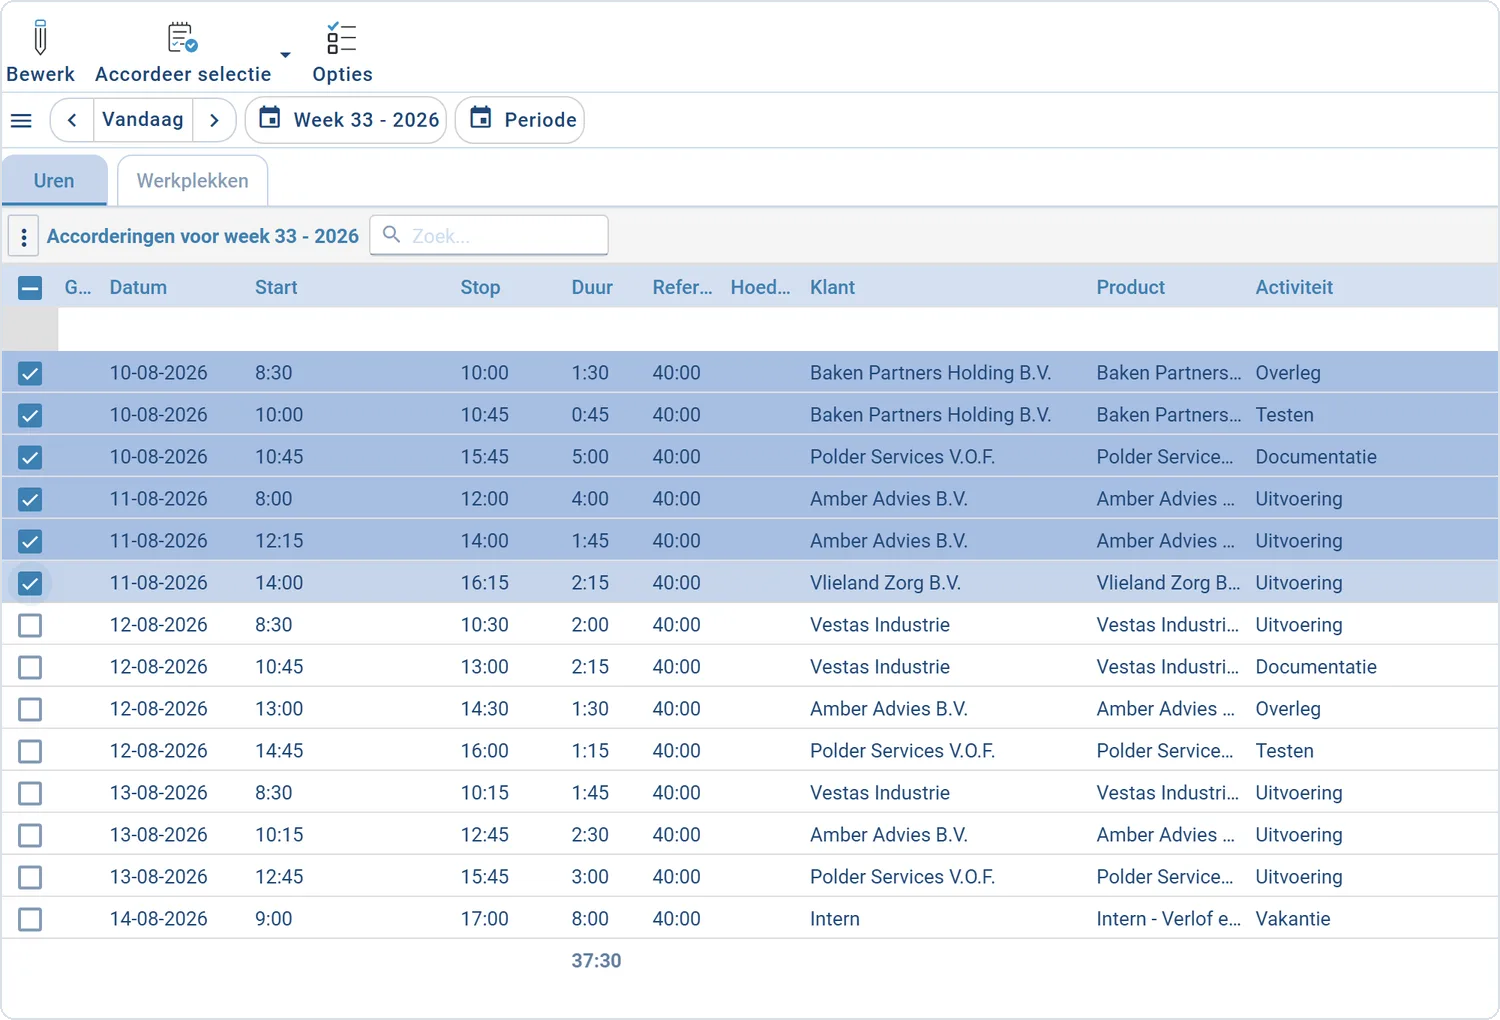Check row 13-08-2026 10:15 checkbox
Image resolution: width=1500 pixels, height=1020 pixels.
30,835
